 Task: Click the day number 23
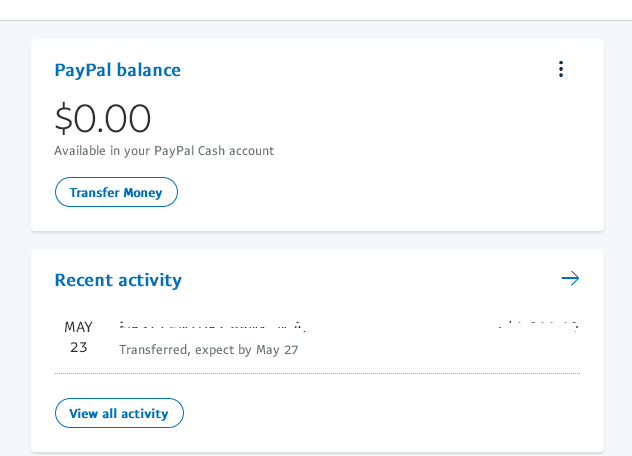78,347
